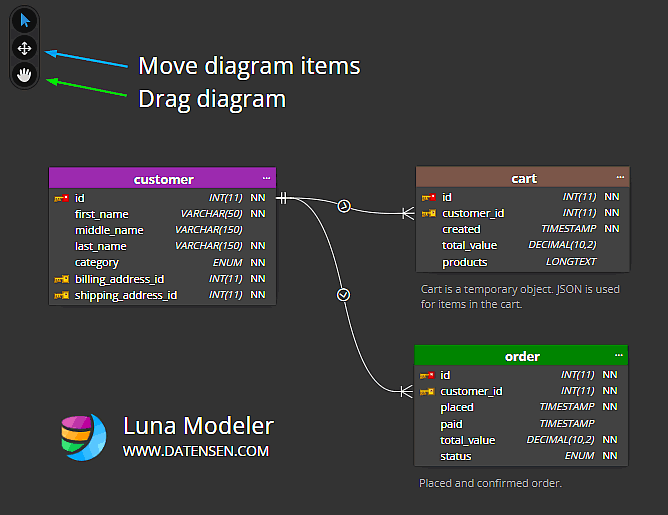This screenshot has width=668, height=515.
Task: Click relationship marker on customer-order line
Action: pos(344,294)
